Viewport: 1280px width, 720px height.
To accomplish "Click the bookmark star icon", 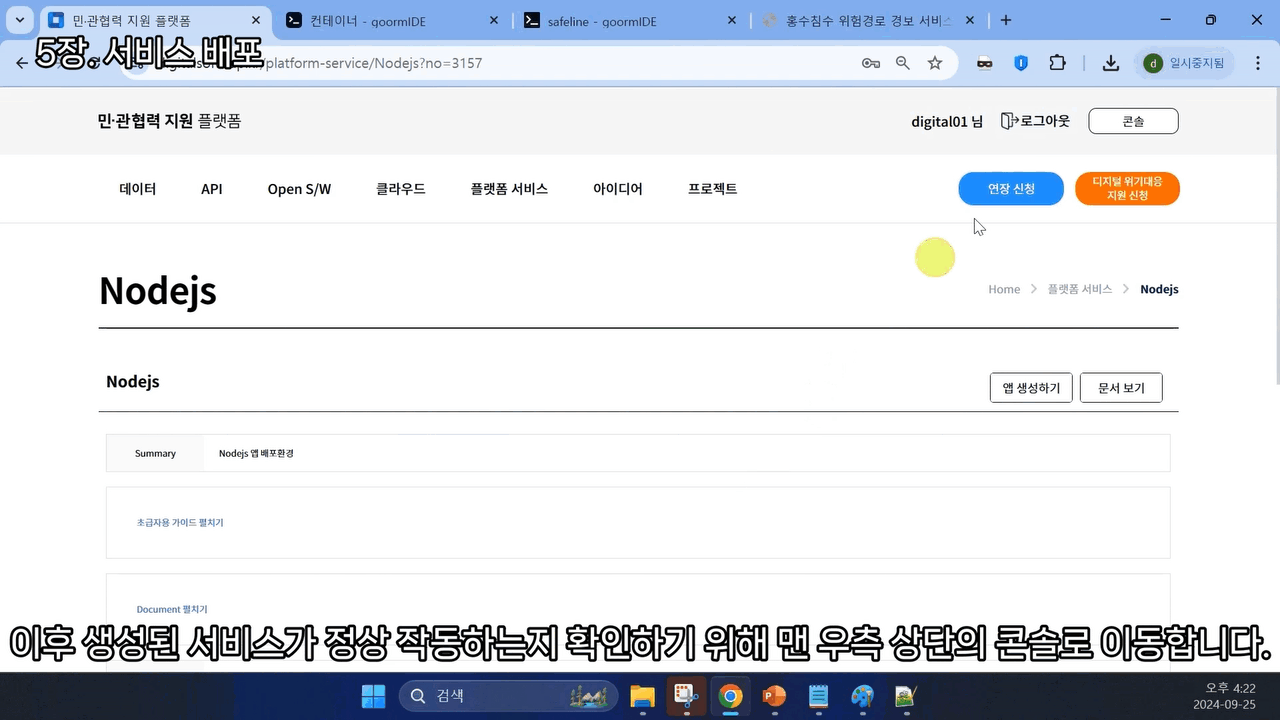I will 935,63.
